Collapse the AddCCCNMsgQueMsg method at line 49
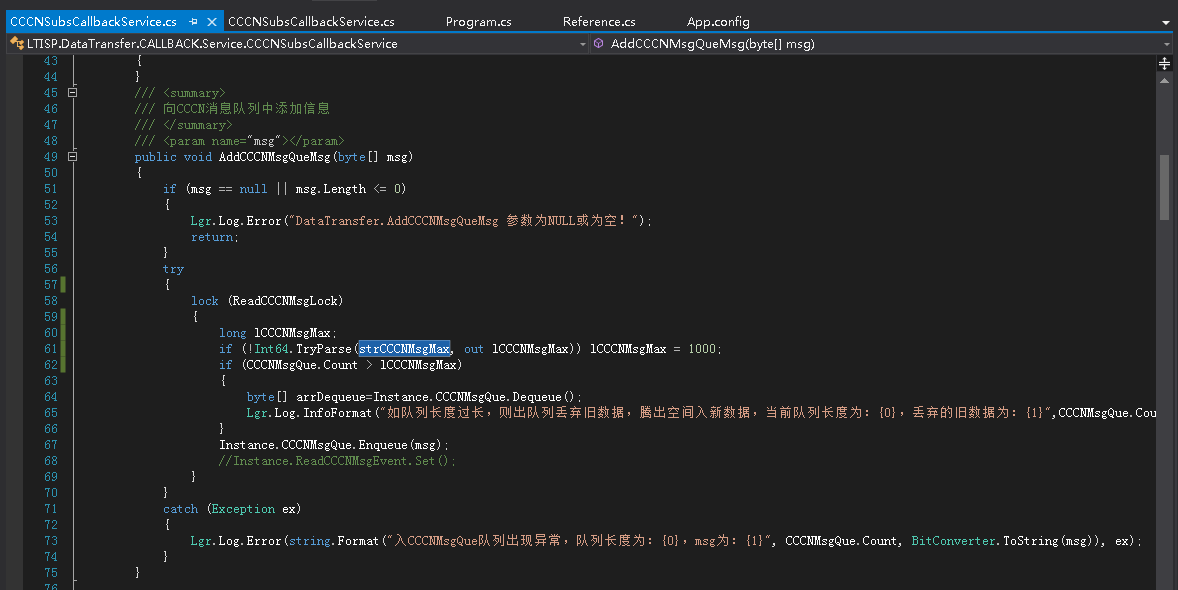This screenshot has height=590, width=1178. tap(72, 156)
